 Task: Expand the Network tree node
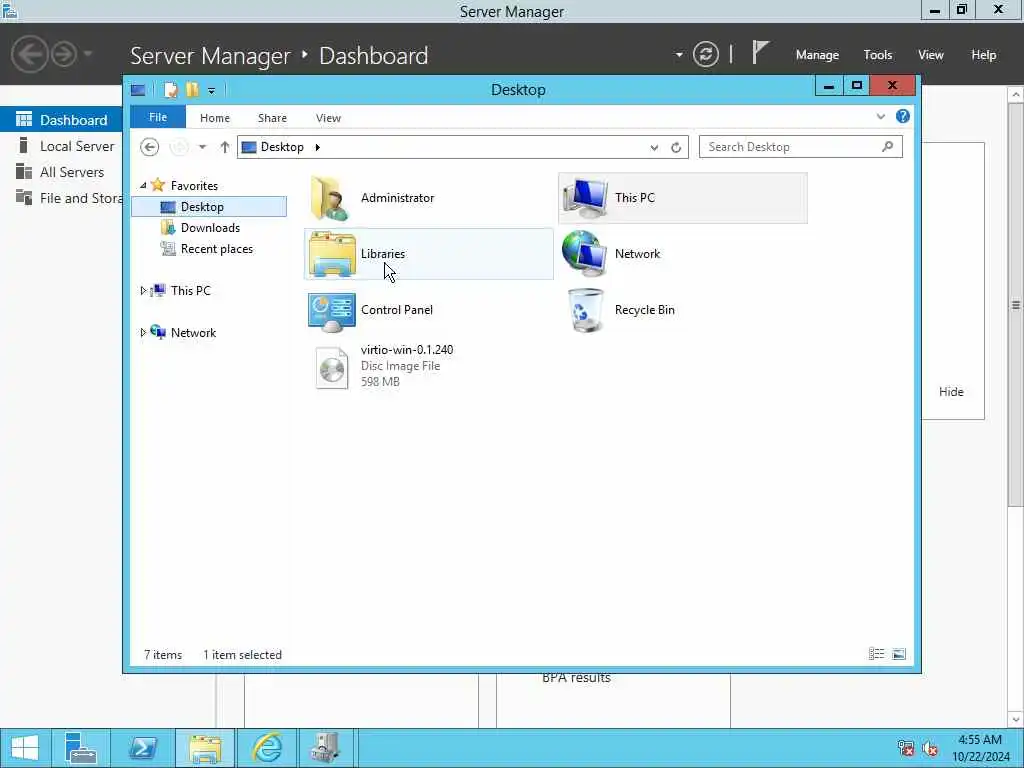[x=143, y=332]
